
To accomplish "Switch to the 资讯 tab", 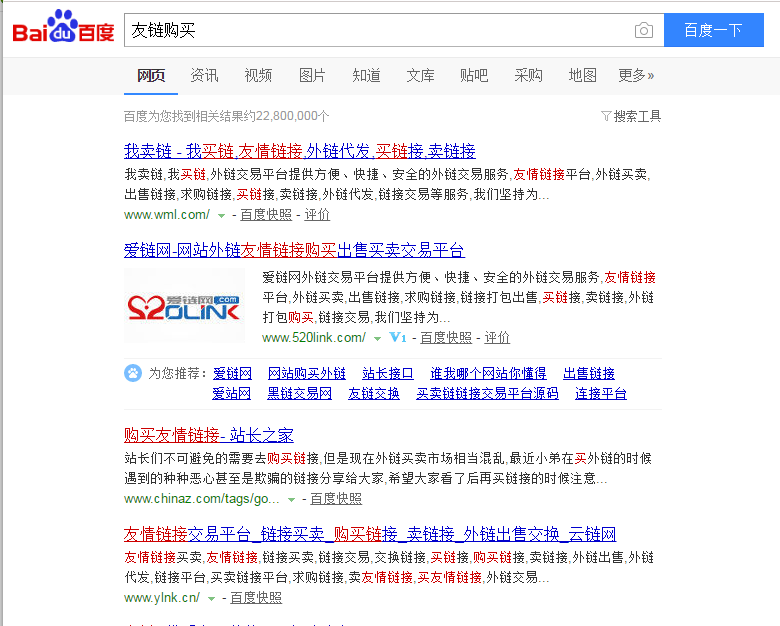I will pyautogui.click(x=204, y=76).
